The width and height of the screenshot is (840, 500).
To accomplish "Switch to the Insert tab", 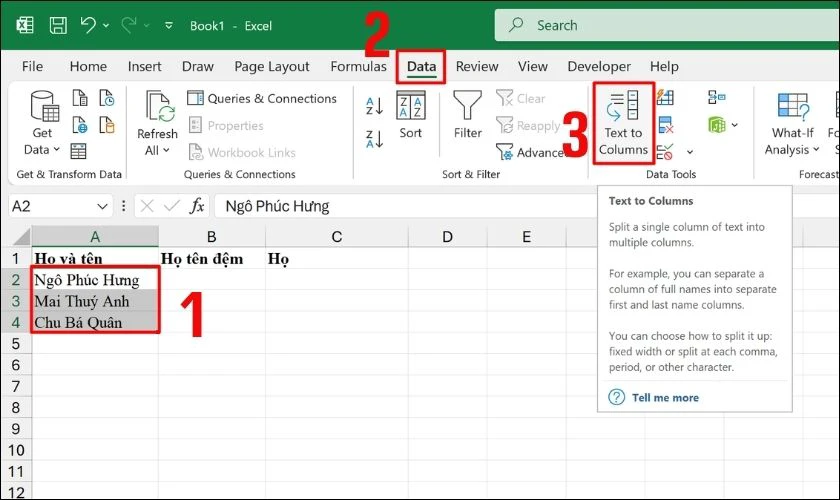I will click(x=144, y=66).
